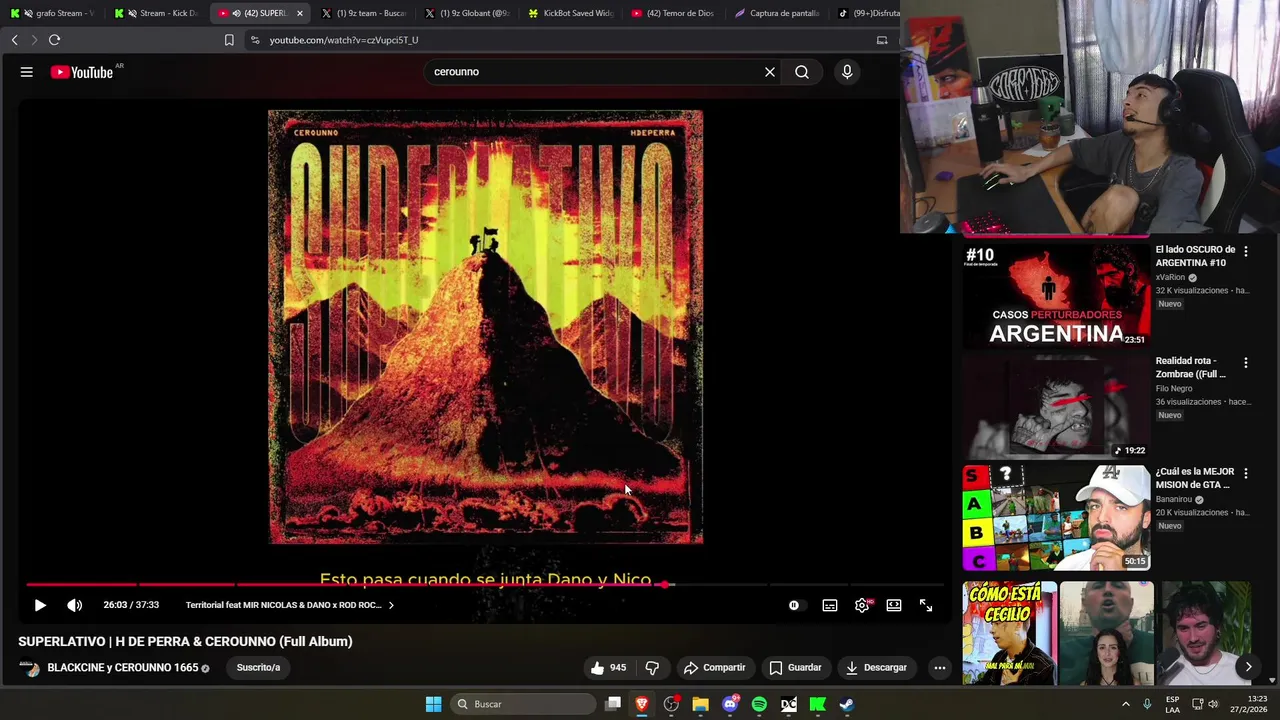Open the xVaRion channel name
The image size is (1280, 720).
pos(1169,278)
